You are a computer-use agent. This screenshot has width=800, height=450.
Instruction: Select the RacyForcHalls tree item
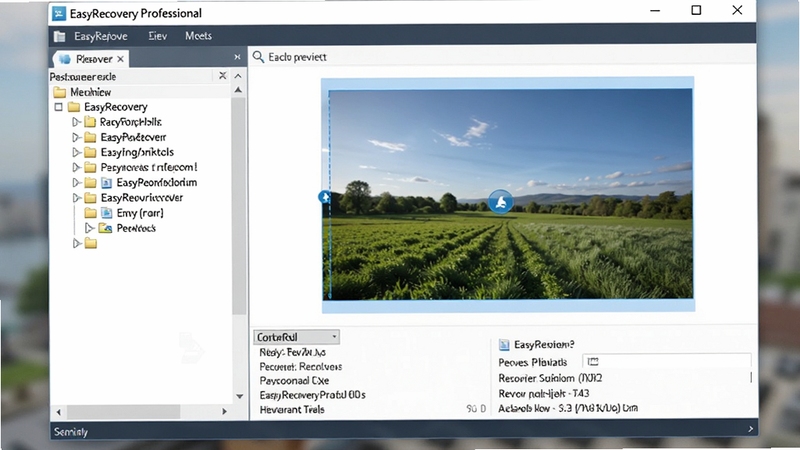tap(131, 122)
